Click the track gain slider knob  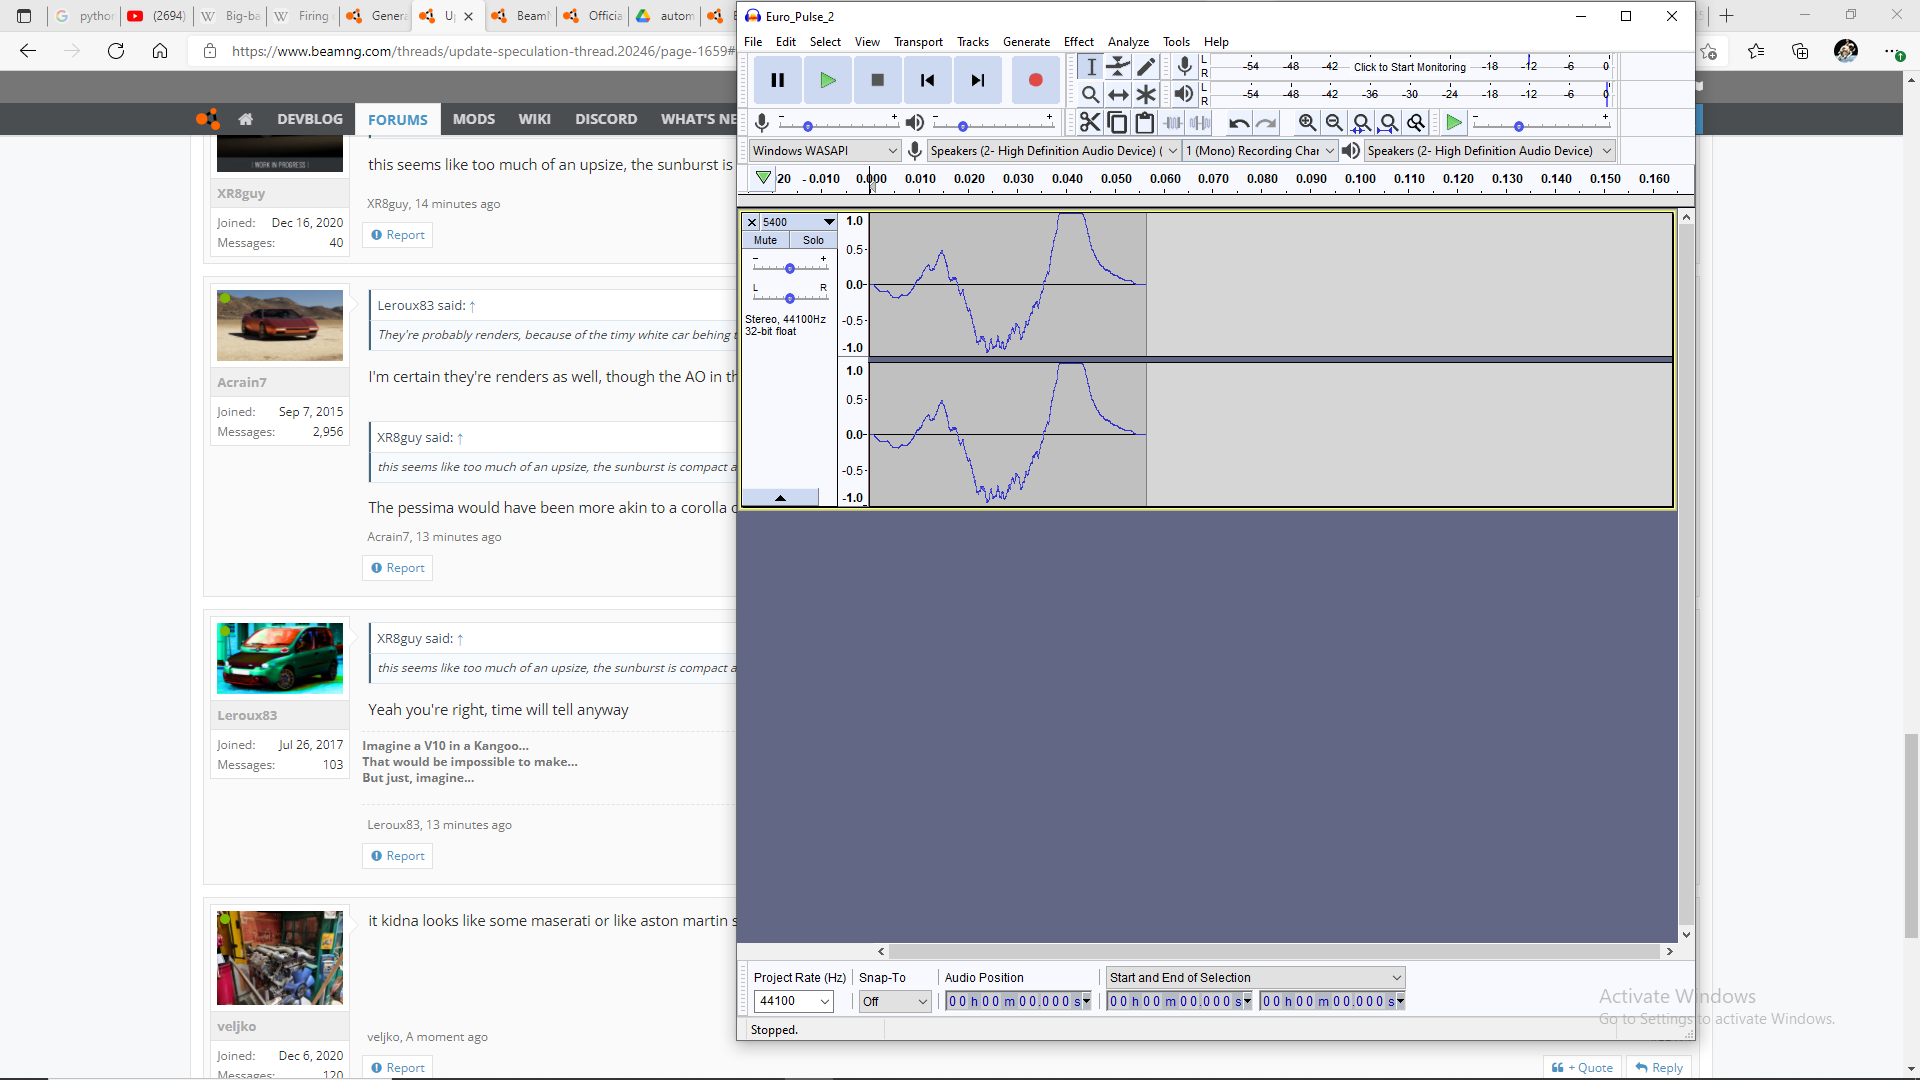pos(790,269)
